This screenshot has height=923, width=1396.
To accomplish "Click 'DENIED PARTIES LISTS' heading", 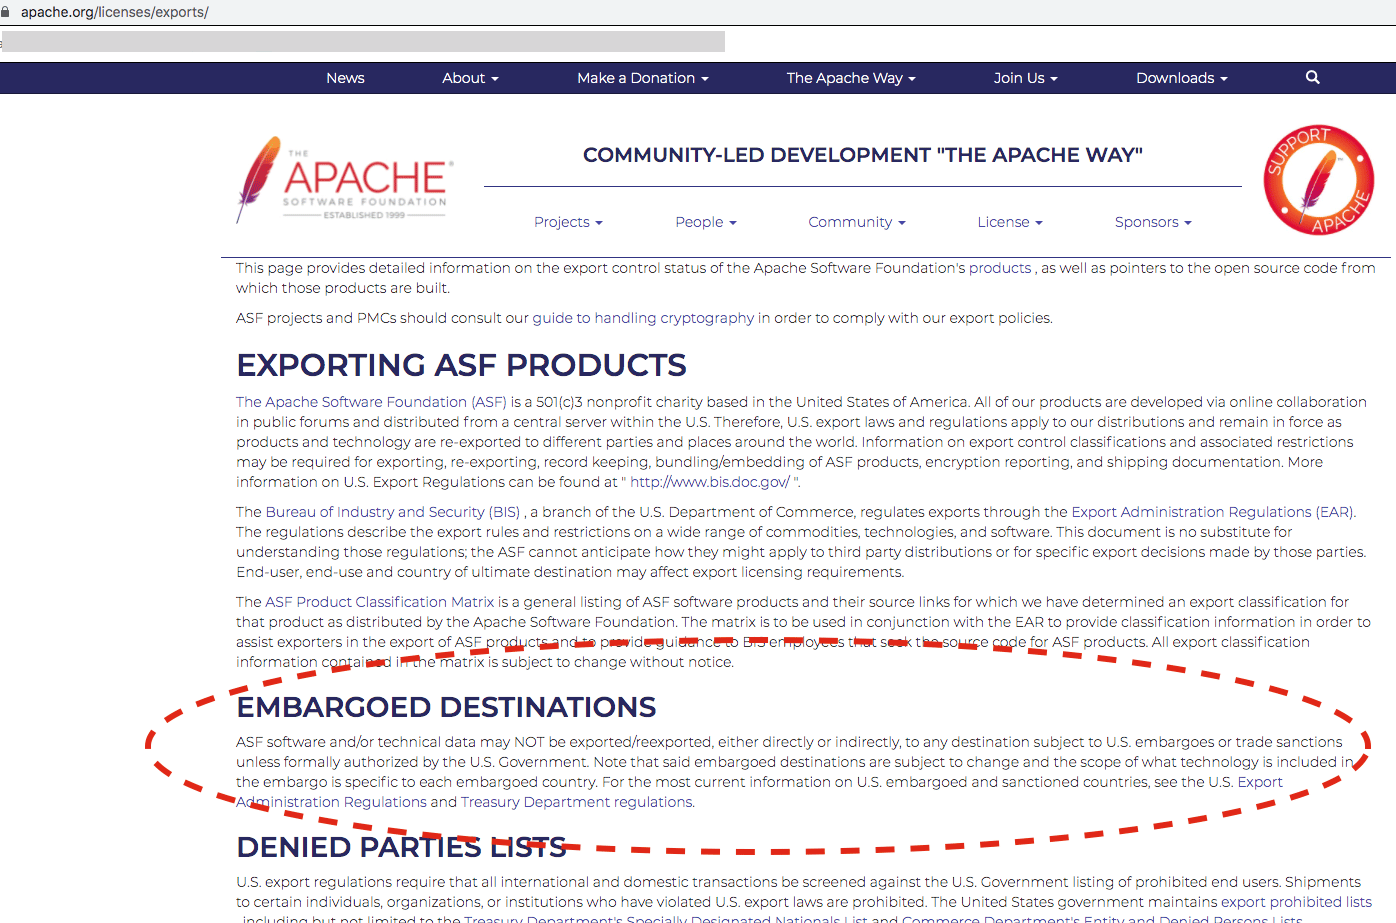I will coord(401,847).
